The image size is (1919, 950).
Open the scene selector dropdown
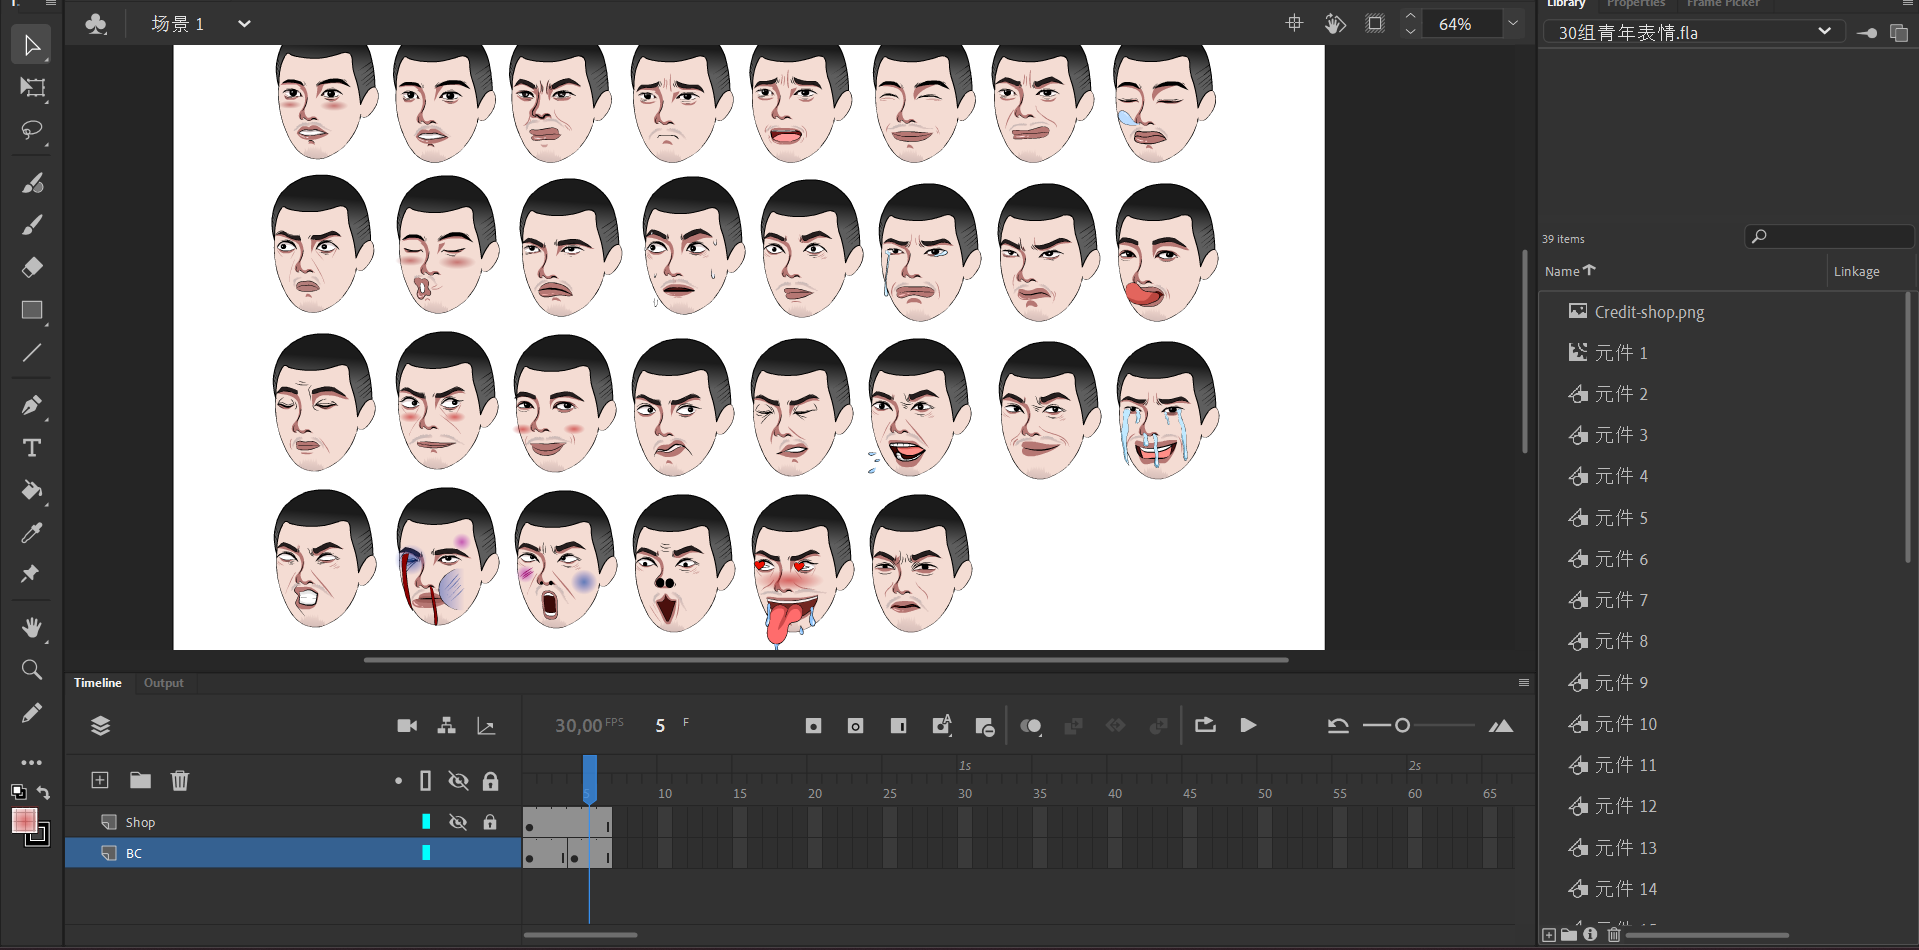[x=244, y=24]
